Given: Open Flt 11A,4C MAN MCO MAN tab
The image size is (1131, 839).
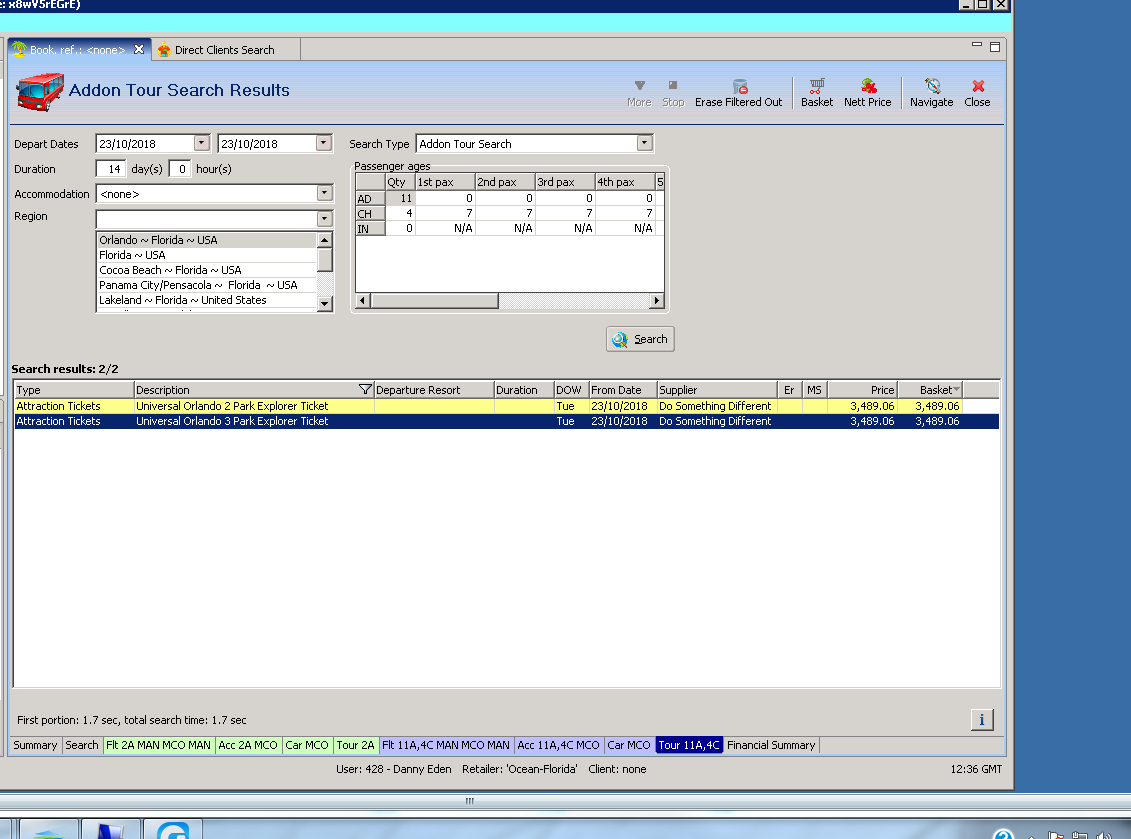Looking at the screenshot, I should 445,745.
